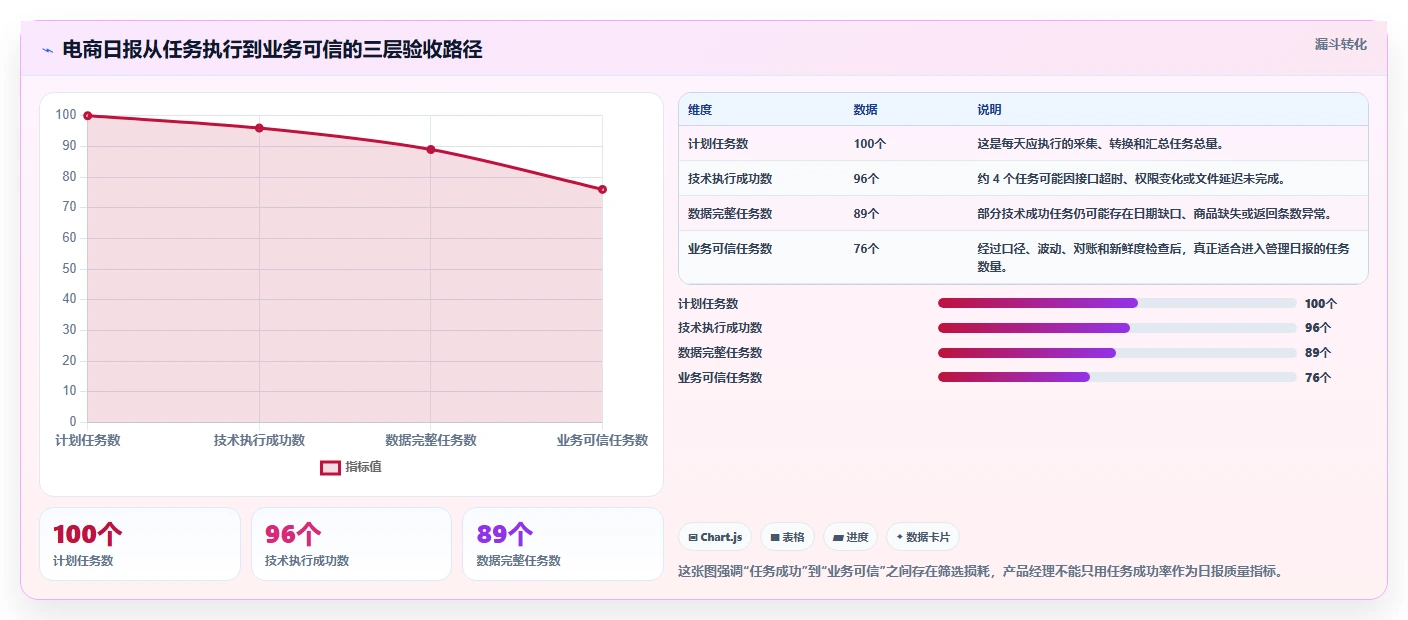Open the 96个 技术执行成功数 data card
The width and height of the screenshot is (1408, 620).
352,544
